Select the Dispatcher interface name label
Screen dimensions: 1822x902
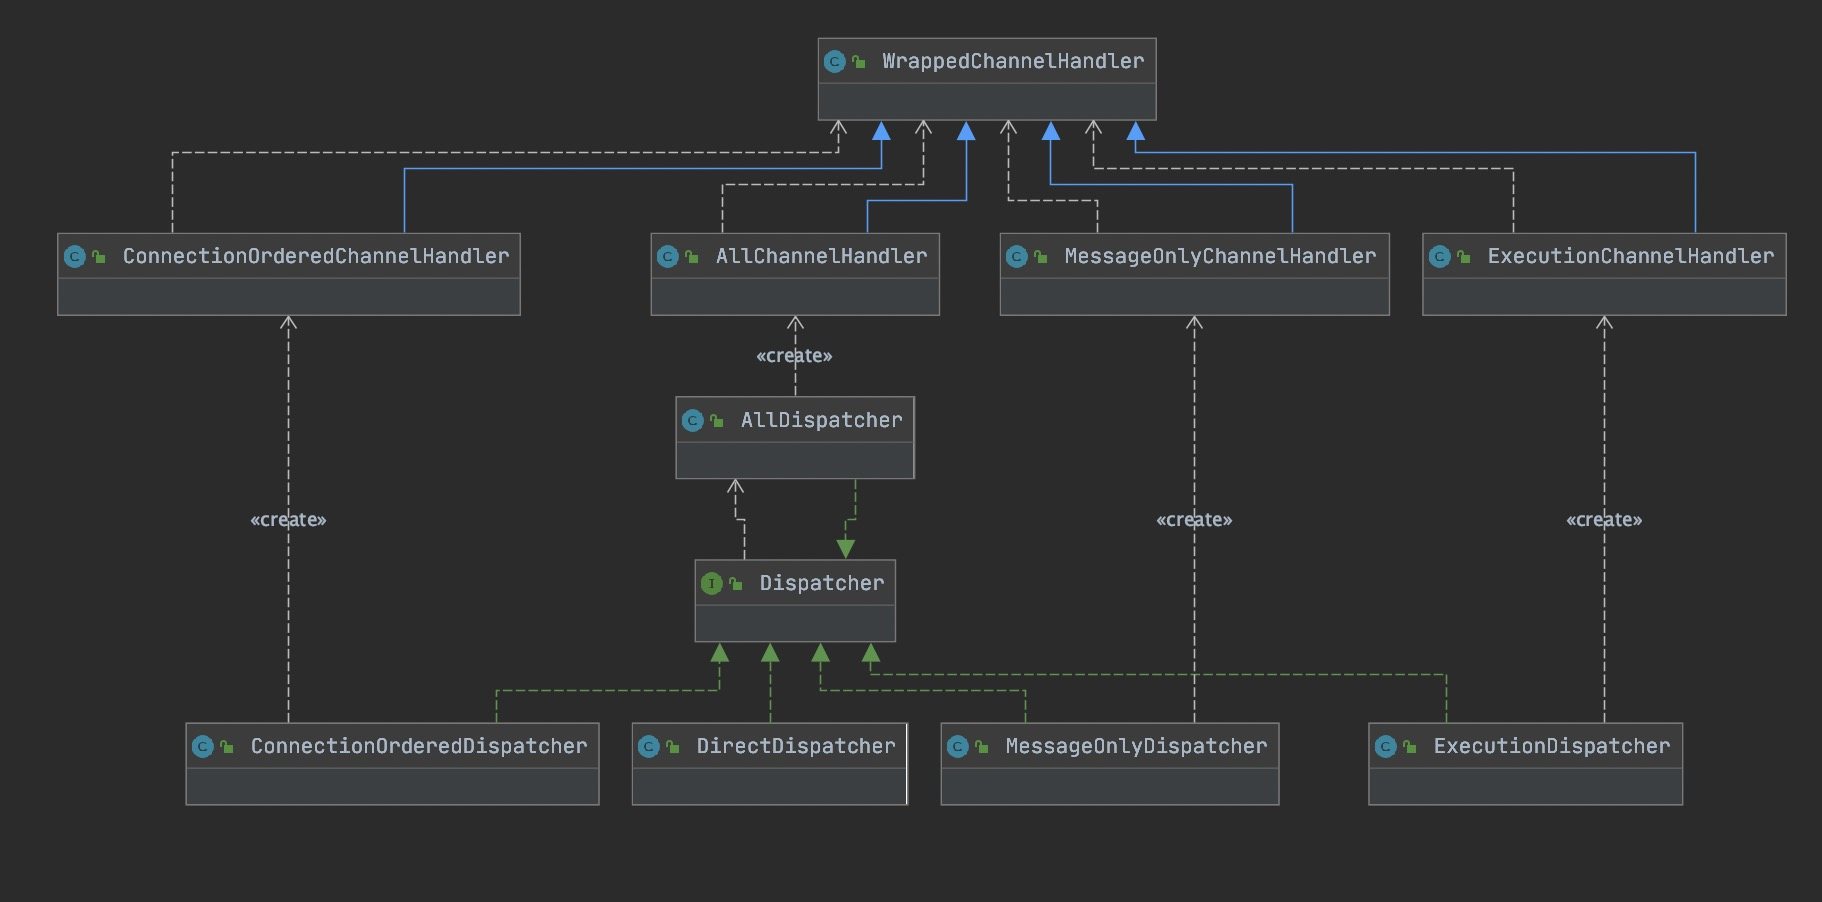click(x=821, y=584)
